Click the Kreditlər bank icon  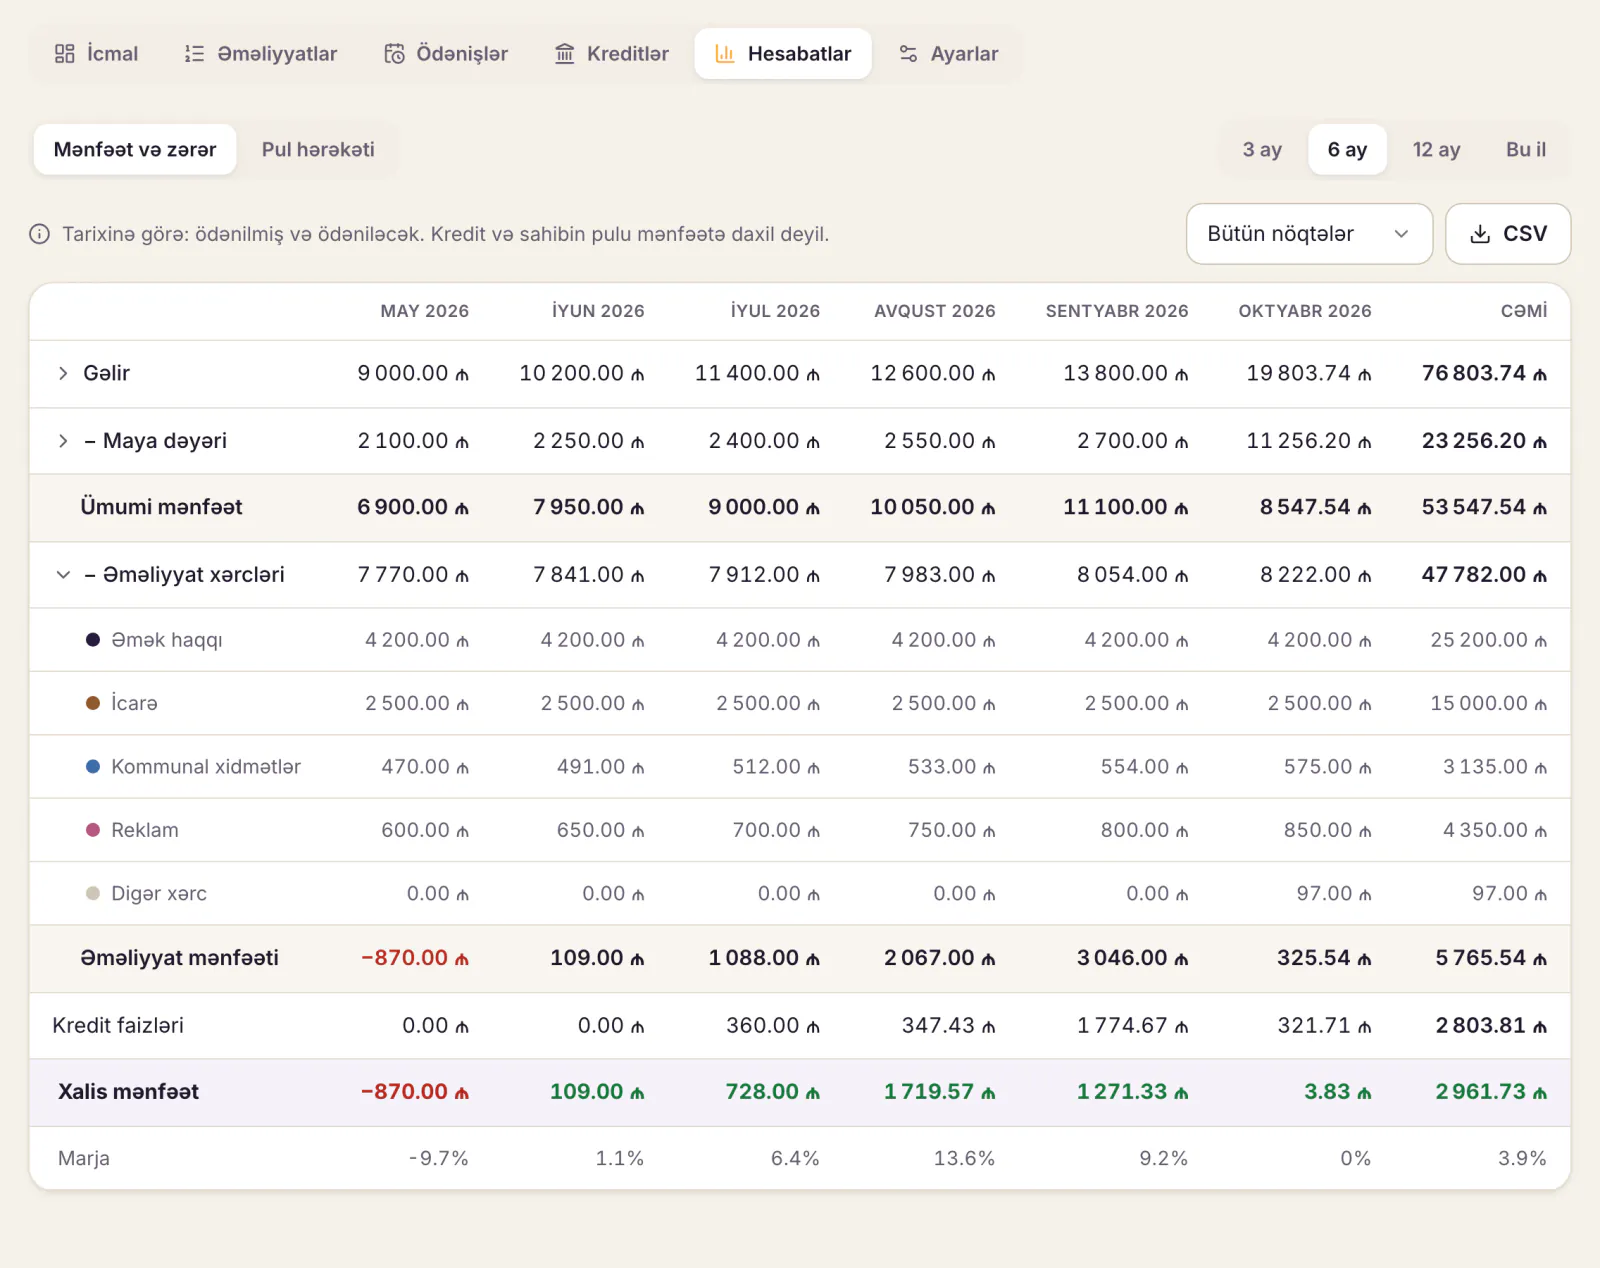point(565,54)
